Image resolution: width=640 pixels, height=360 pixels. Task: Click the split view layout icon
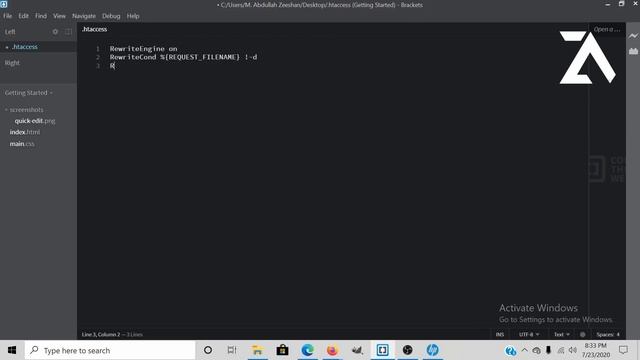tap(68, 31)
